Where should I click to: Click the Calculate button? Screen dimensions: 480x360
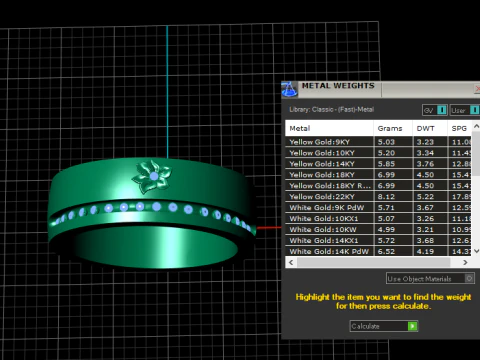click(384, 326)
